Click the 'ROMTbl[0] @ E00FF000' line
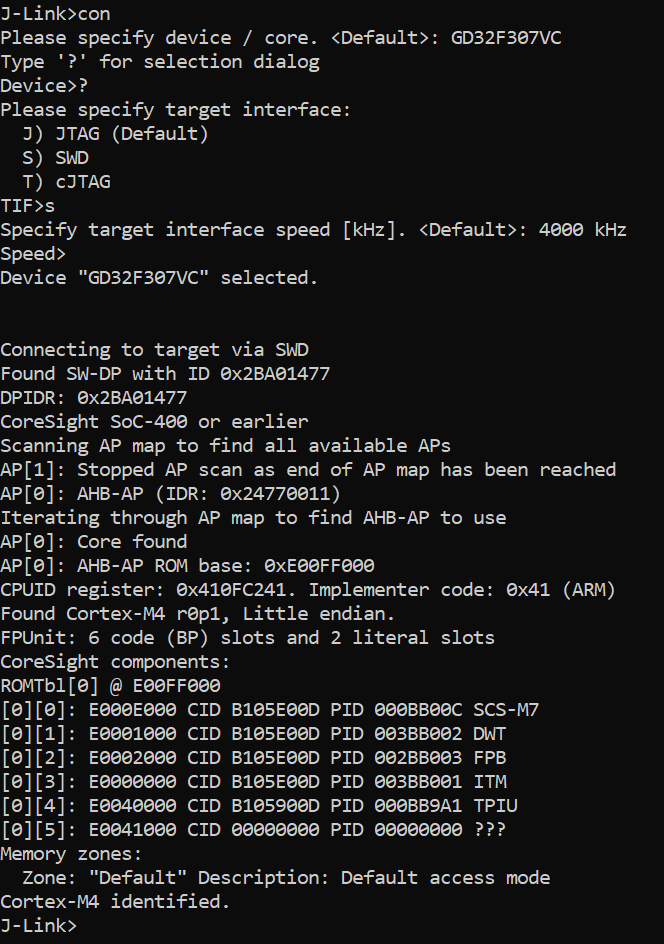 [x=110, y=685]
